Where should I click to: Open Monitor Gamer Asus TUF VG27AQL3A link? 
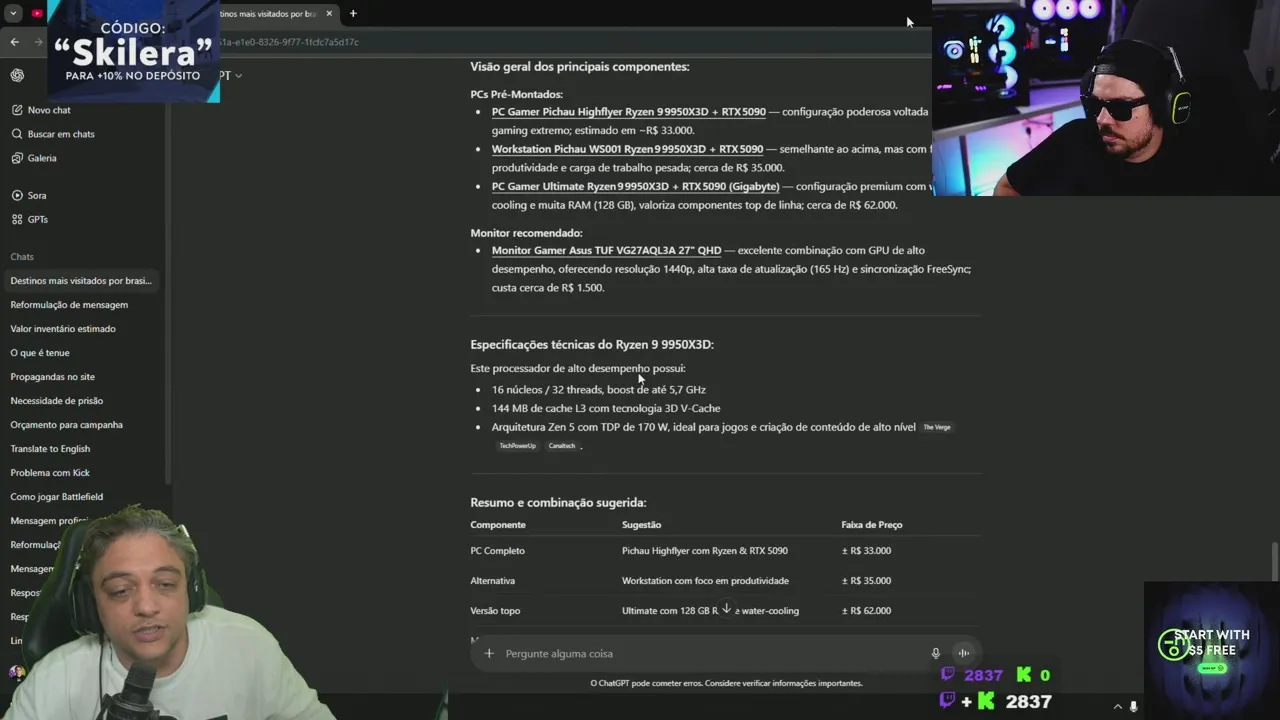606,250
